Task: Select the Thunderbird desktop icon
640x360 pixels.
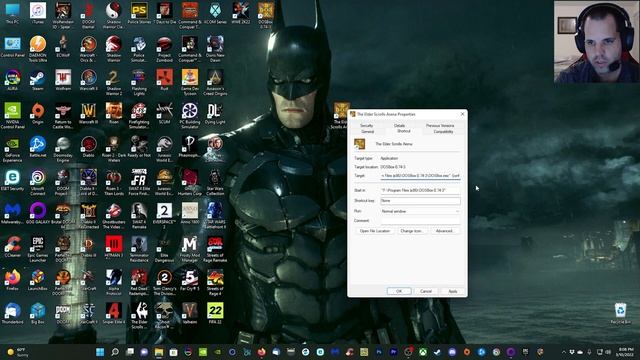Action: point(12,313)
